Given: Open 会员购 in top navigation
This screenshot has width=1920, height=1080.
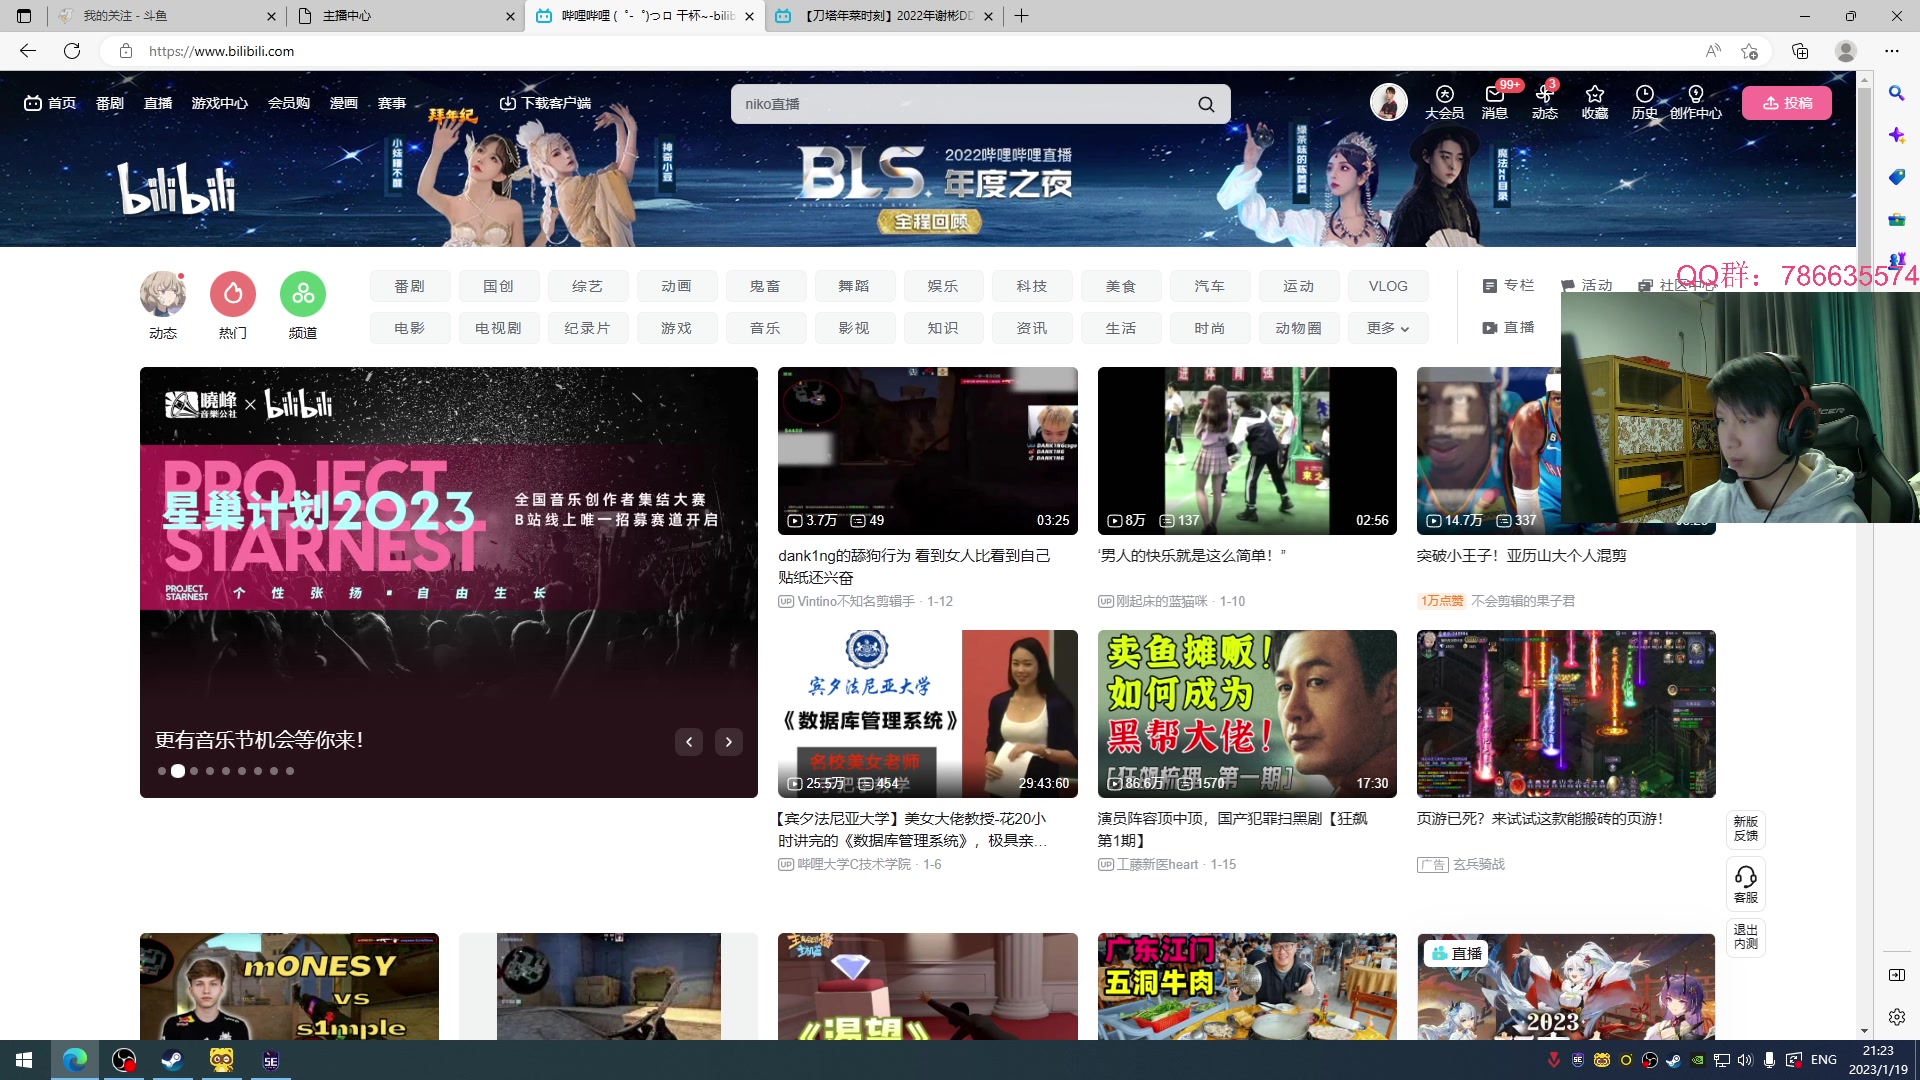Looking at the screenshot, I should tap(289, 103).
